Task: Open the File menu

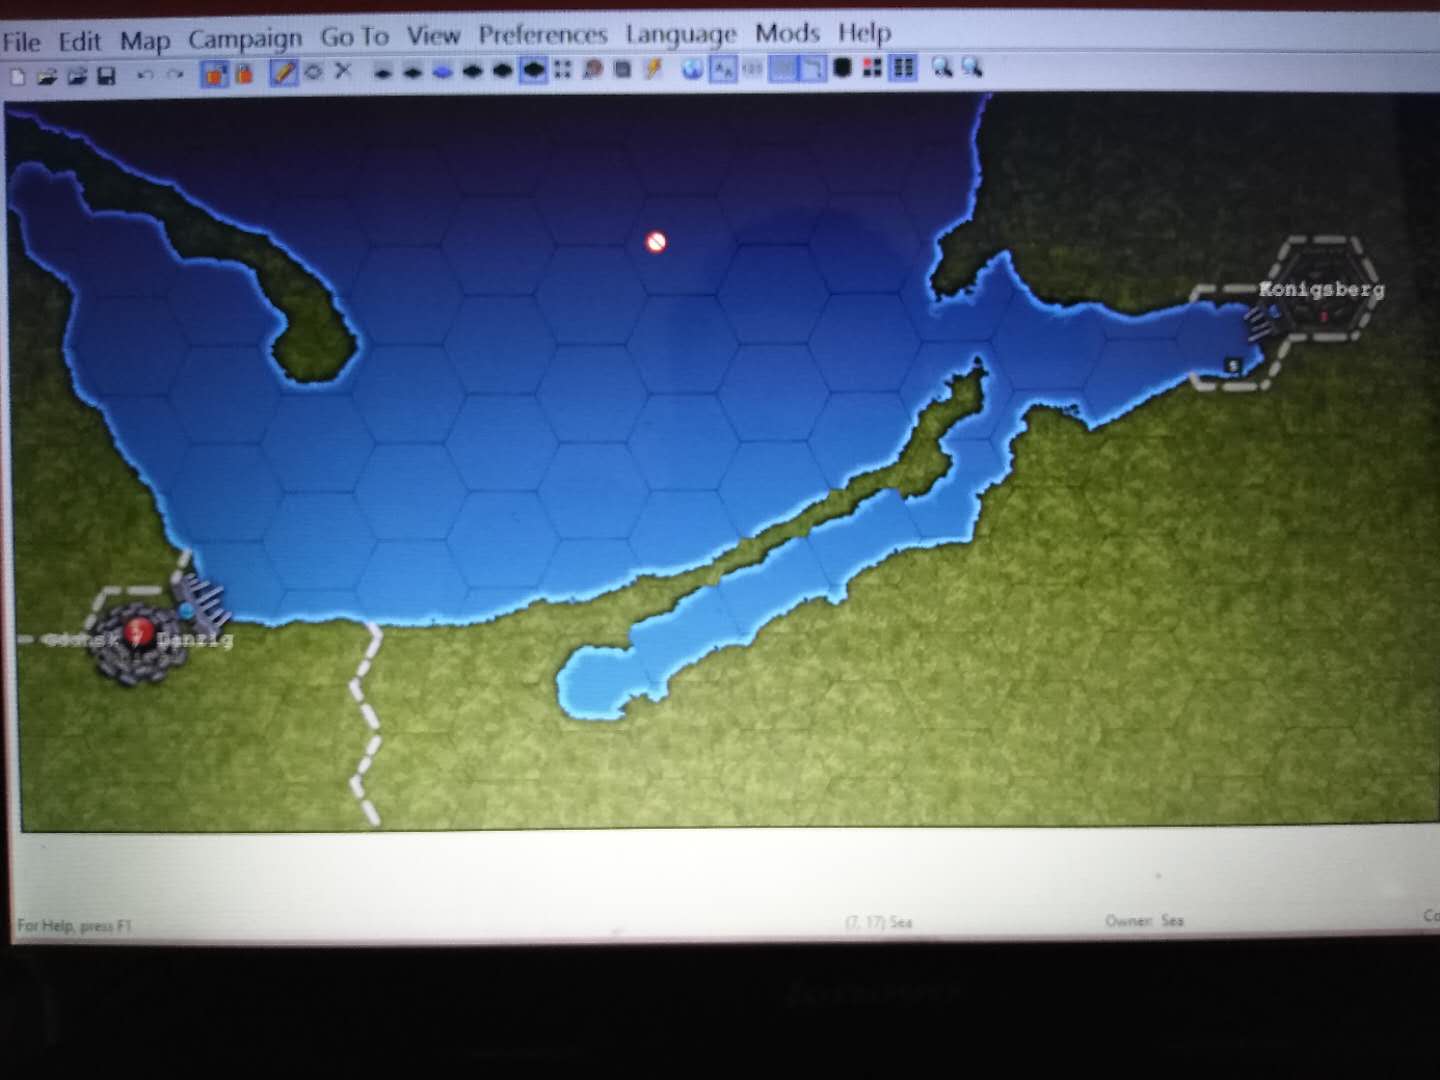Action: pyautogui.click(x=21, y=42)
